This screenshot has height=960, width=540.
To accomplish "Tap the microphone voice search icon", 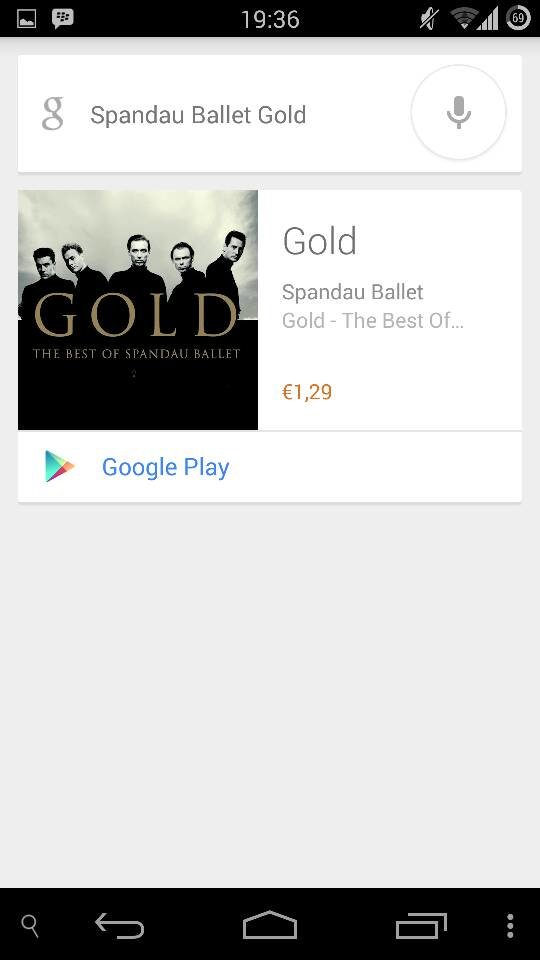I will pos(459,113).
